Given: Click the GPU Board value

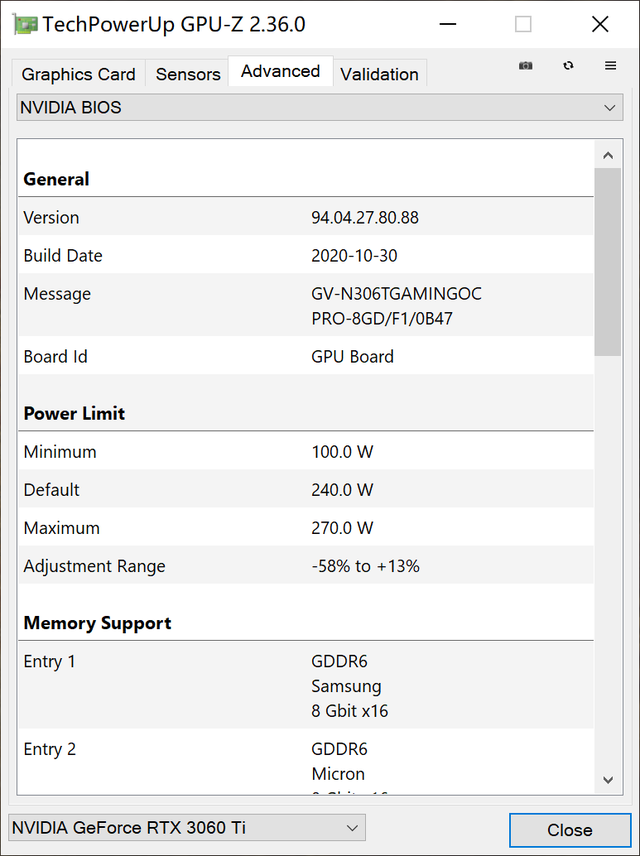Looking at the screenshot, I should tap(352, 356).
